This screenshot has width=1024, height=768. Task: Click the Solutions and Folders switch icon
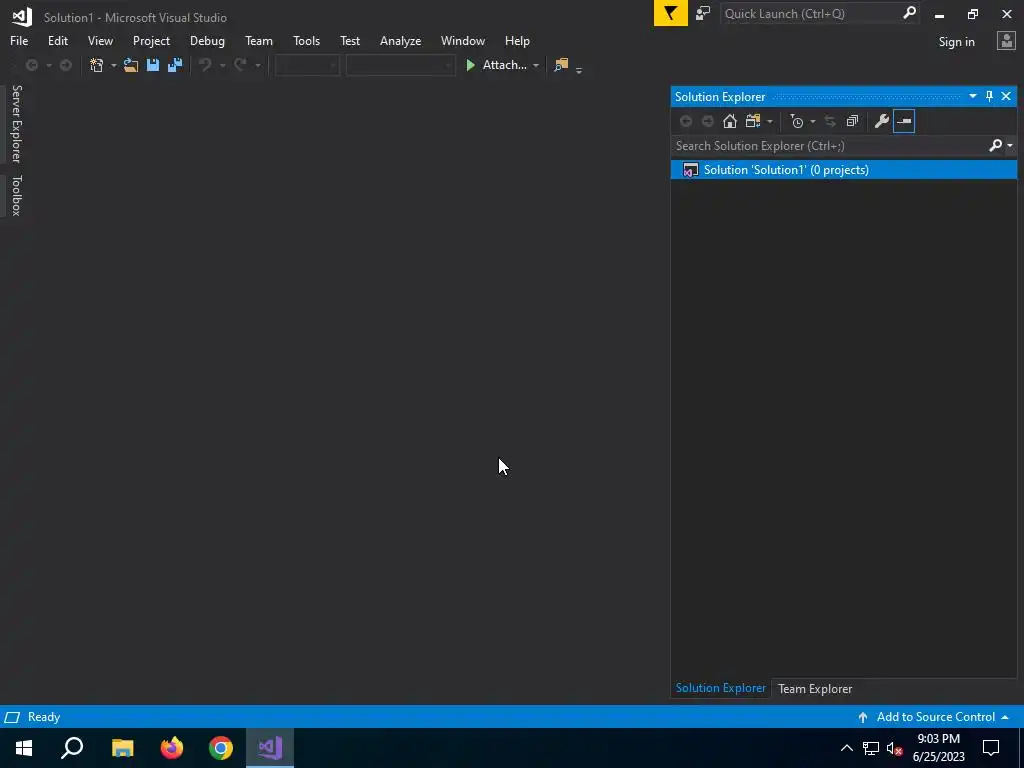click(753, 121)
